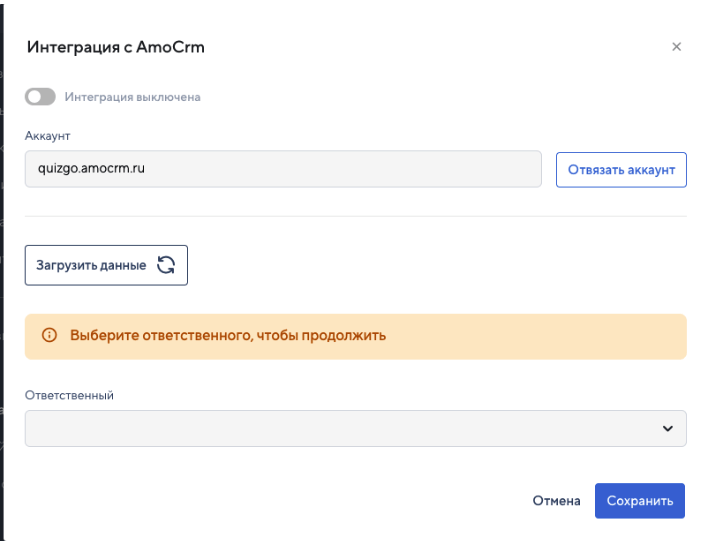Click the 'Интеграция с AmoCrm' dialog title
704x541 pixels.
coord(116,47)
